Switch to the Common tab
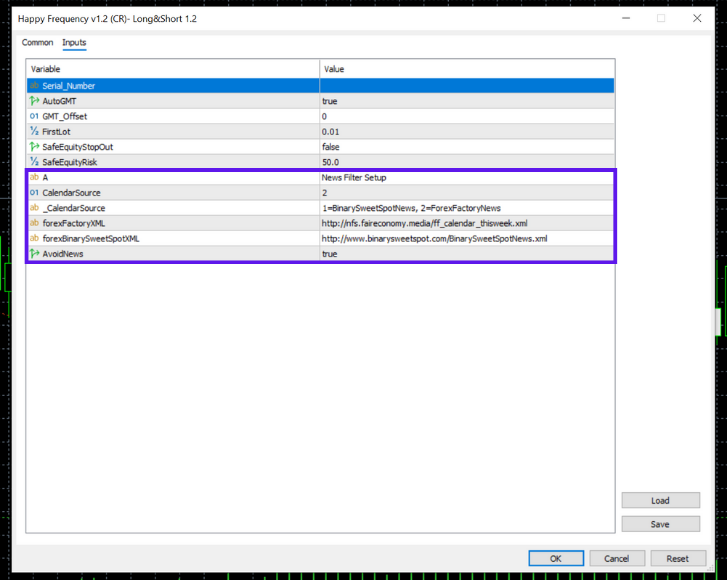The width and height of the screenshot is (728, 580). tap(38, 43)
